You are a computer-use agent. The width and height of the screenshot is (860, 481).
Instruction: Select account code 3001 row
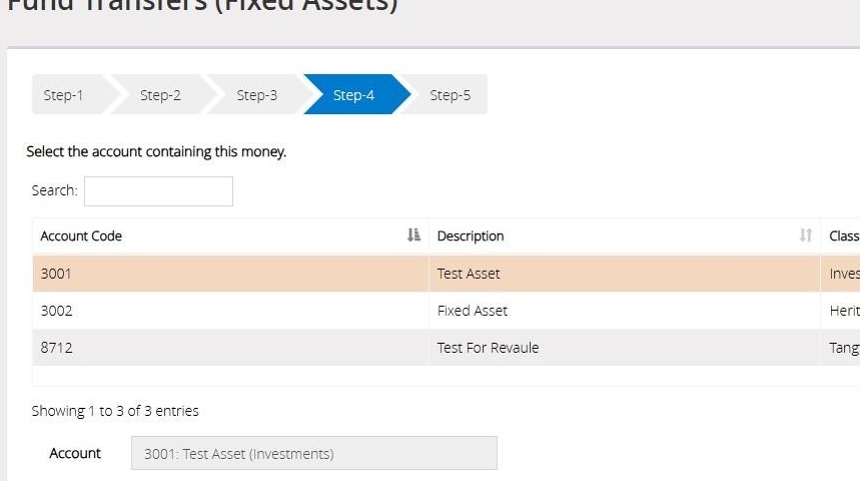56,273
